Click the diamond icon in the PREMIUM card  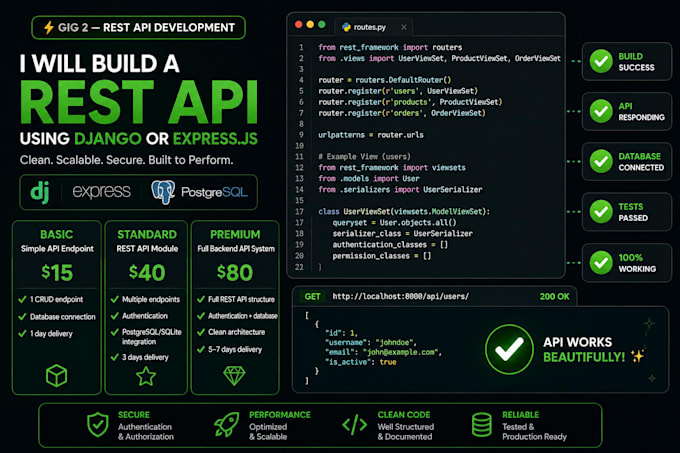coord(234,375)
